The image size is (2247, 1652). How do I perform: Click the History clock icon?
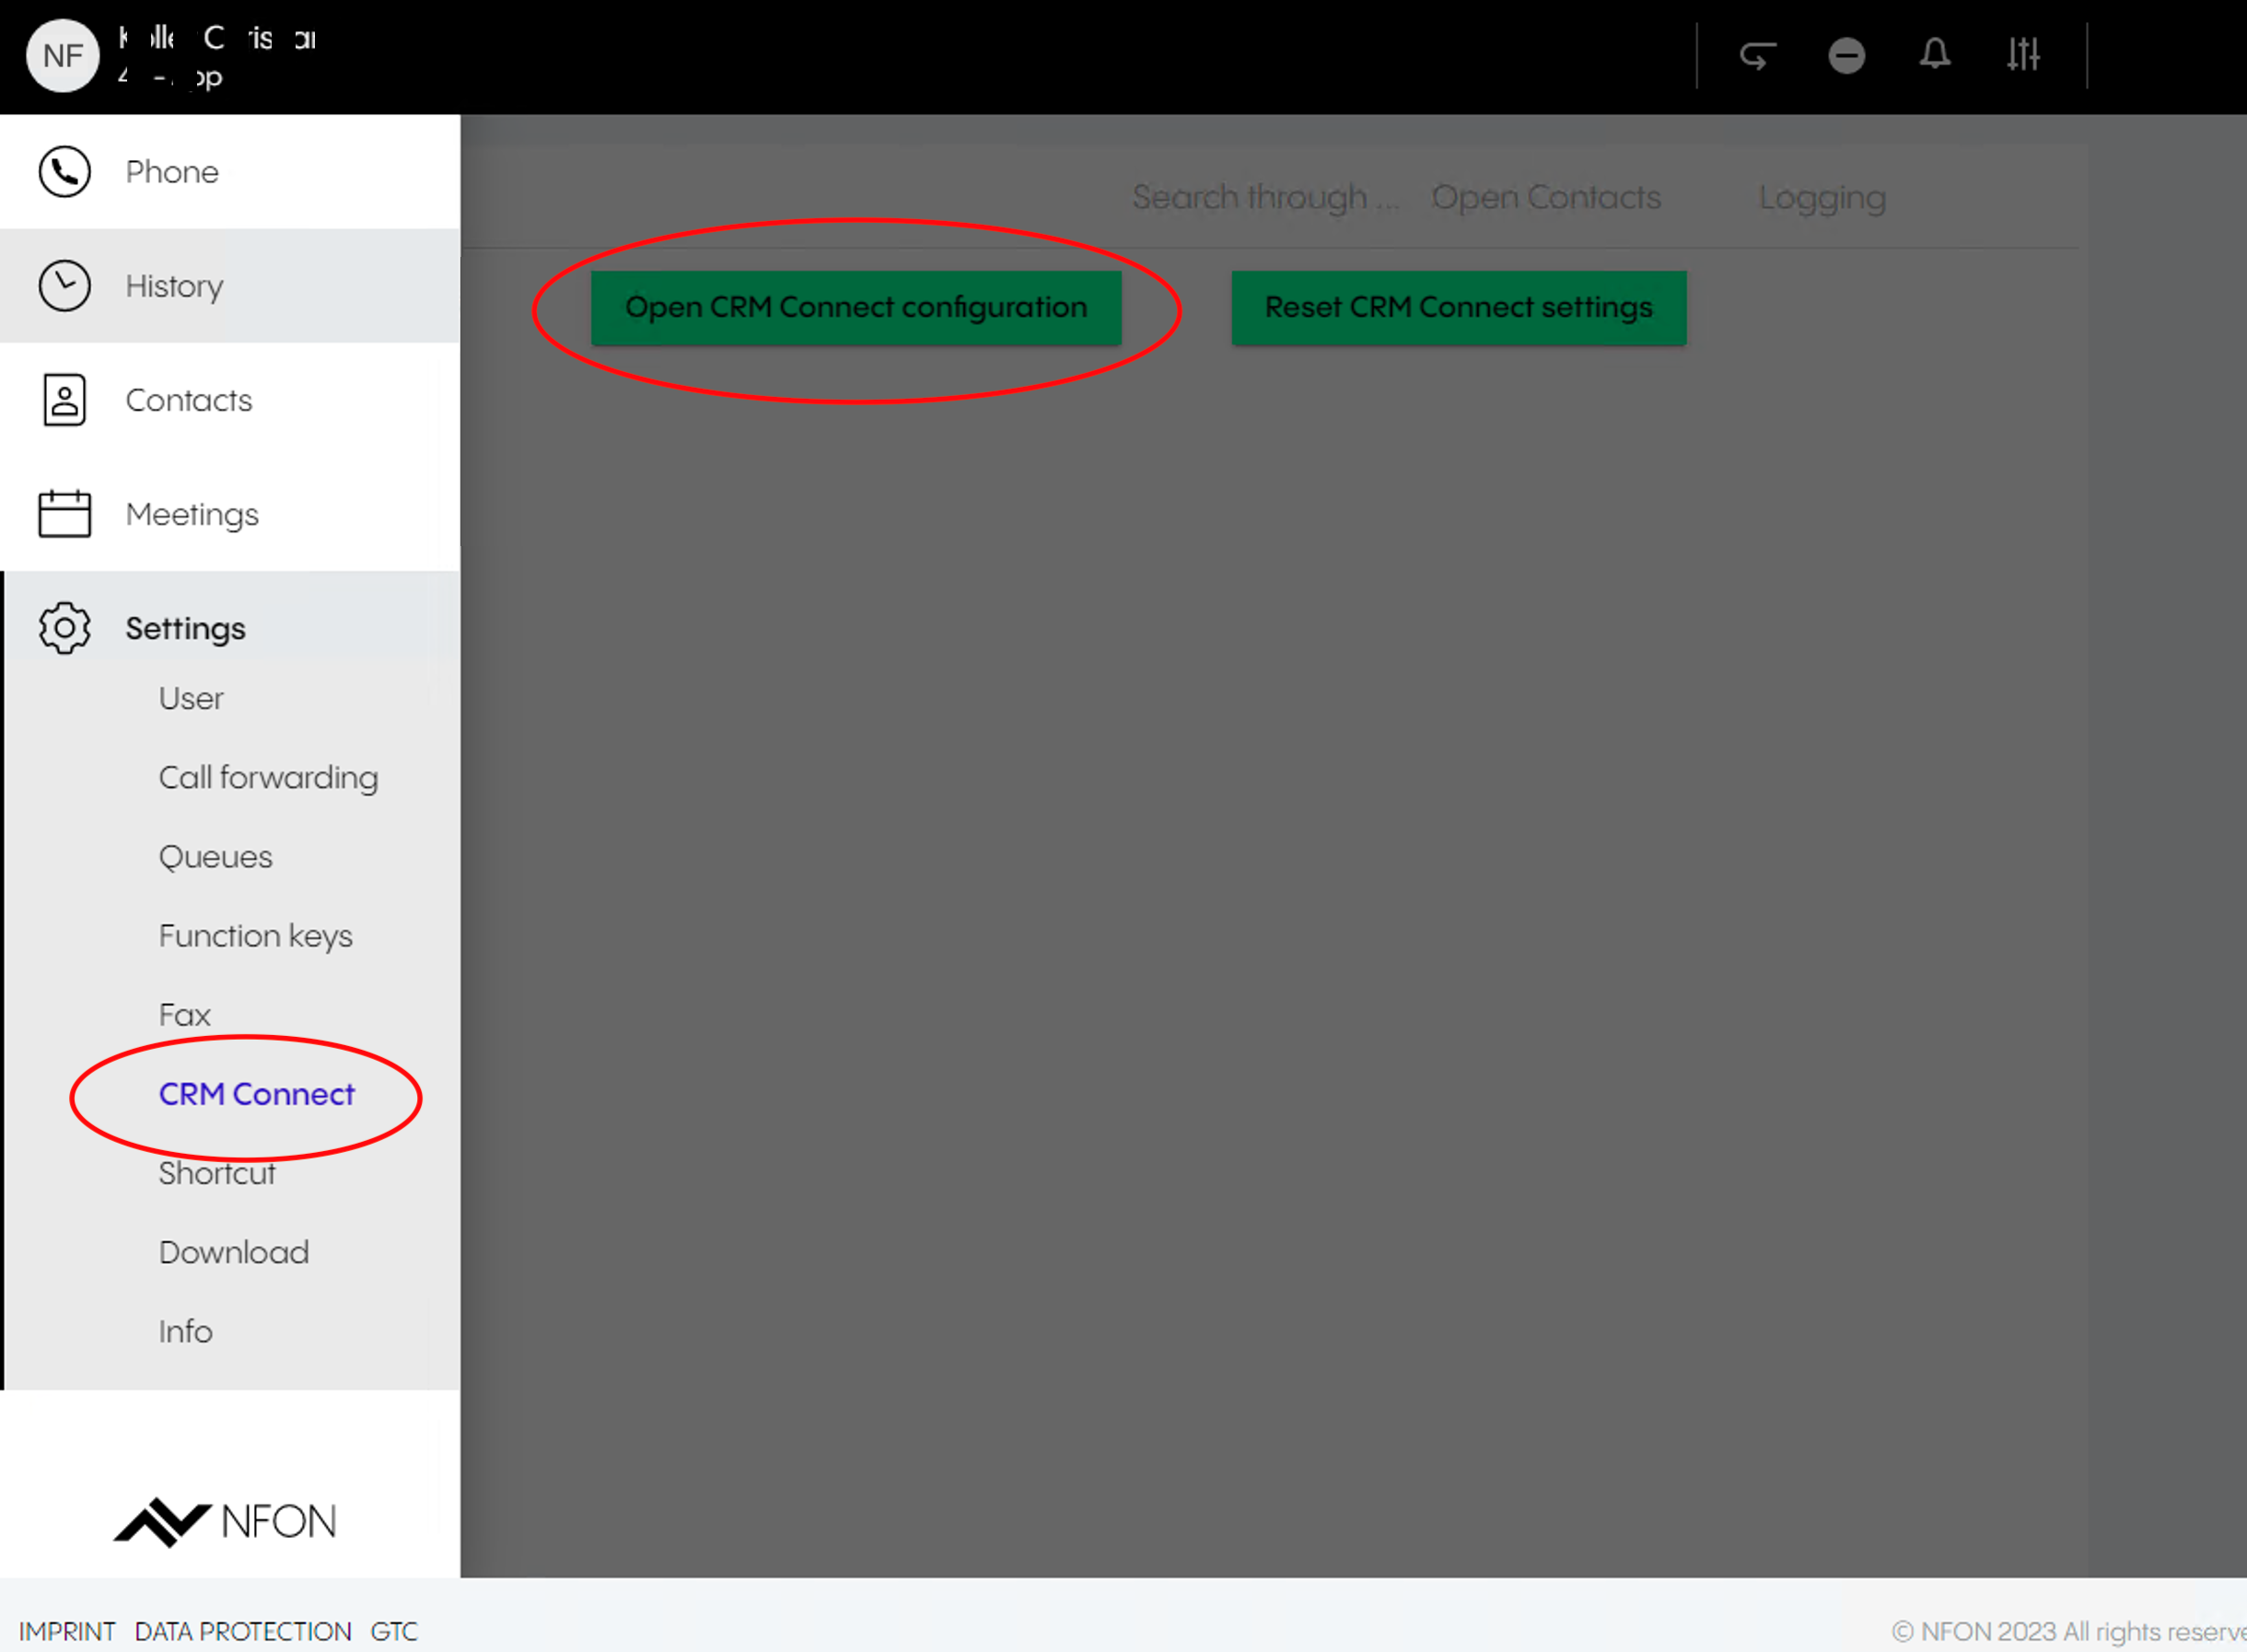click(x=65, y=286)
